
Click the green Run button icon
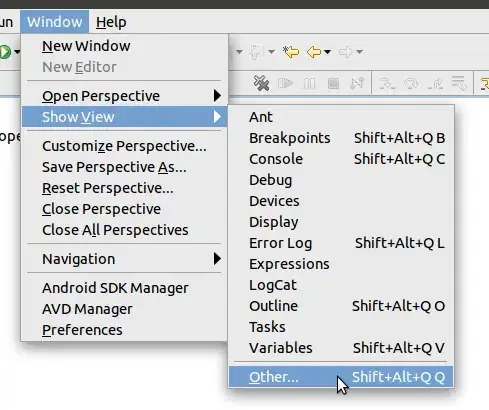5,52
